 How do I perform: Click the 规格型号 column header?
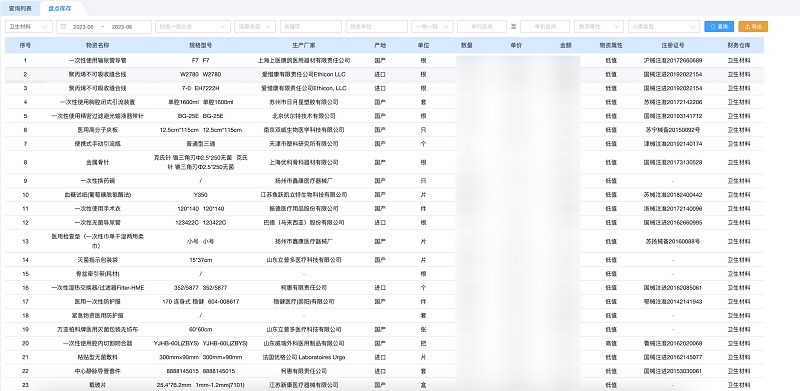click(x=201, y=45)
